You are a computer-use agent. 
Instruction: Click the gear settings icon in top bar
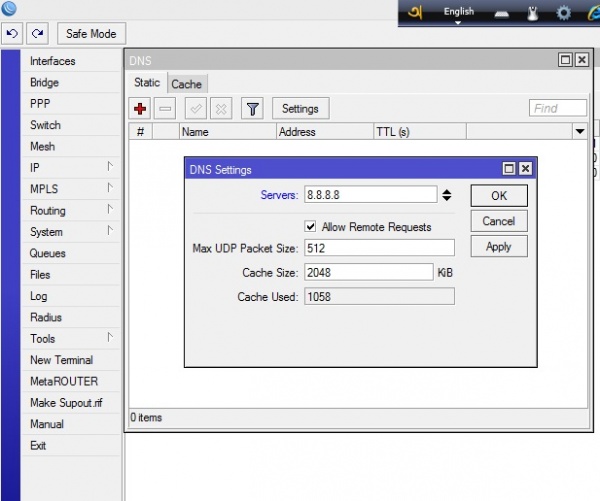[x=563, y=13]
